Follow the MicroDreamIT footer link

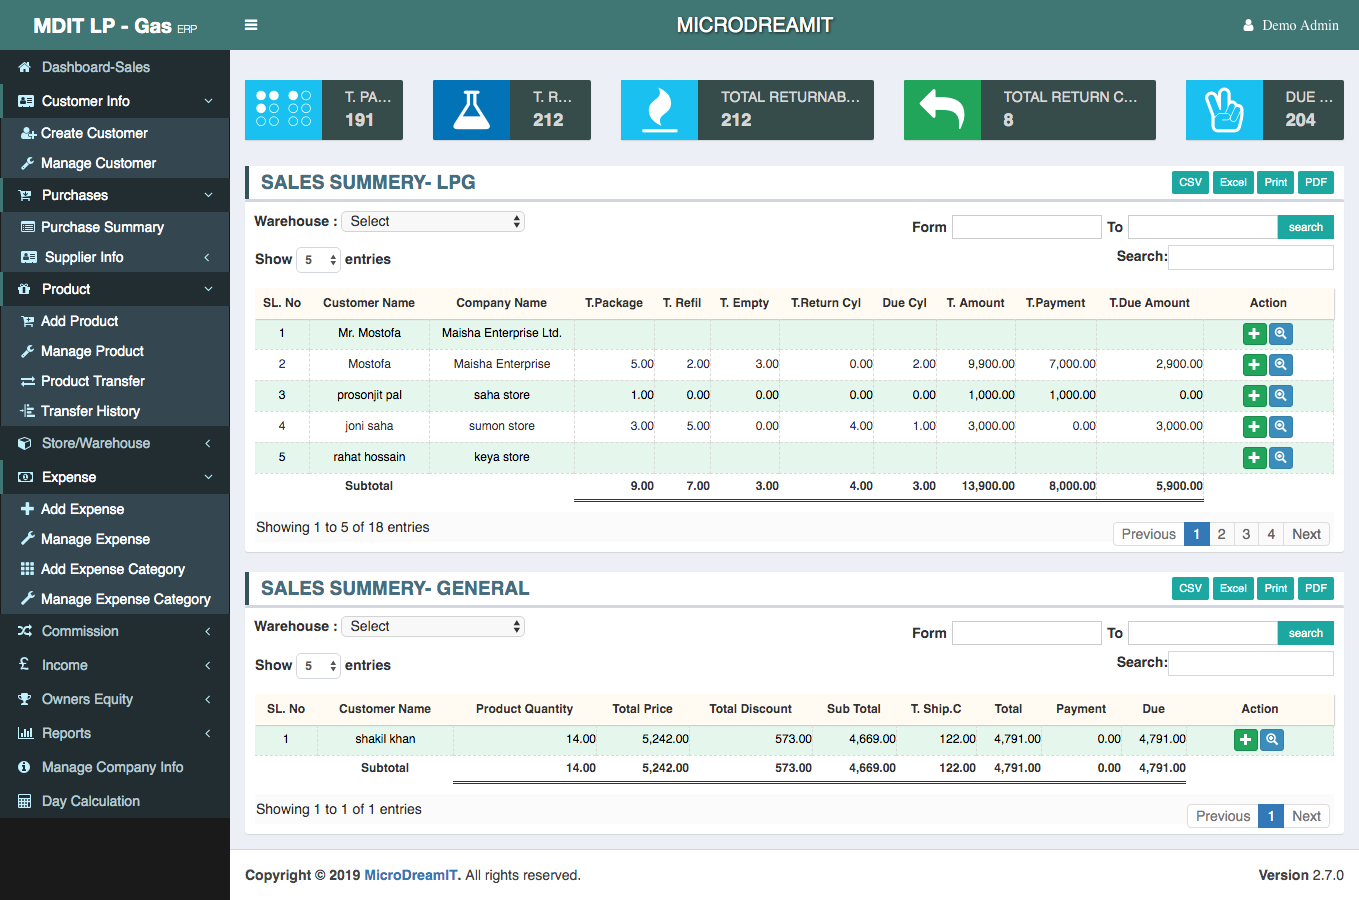click(x=410, y=875)
